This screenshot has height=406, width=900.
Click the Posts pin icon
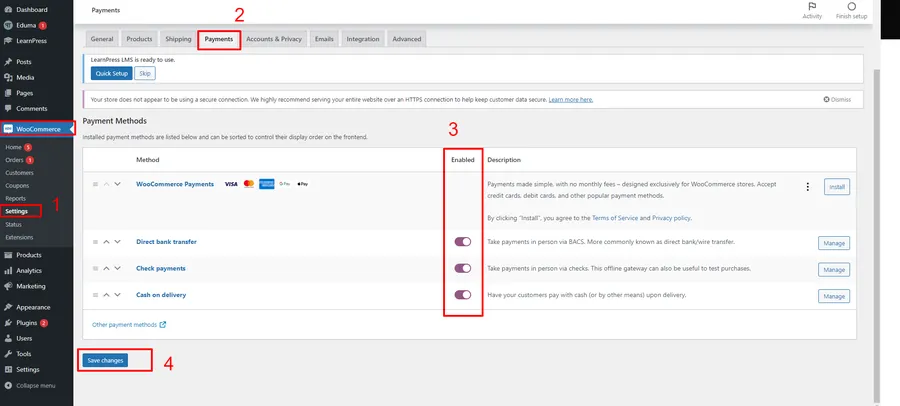tap(8, 62)
